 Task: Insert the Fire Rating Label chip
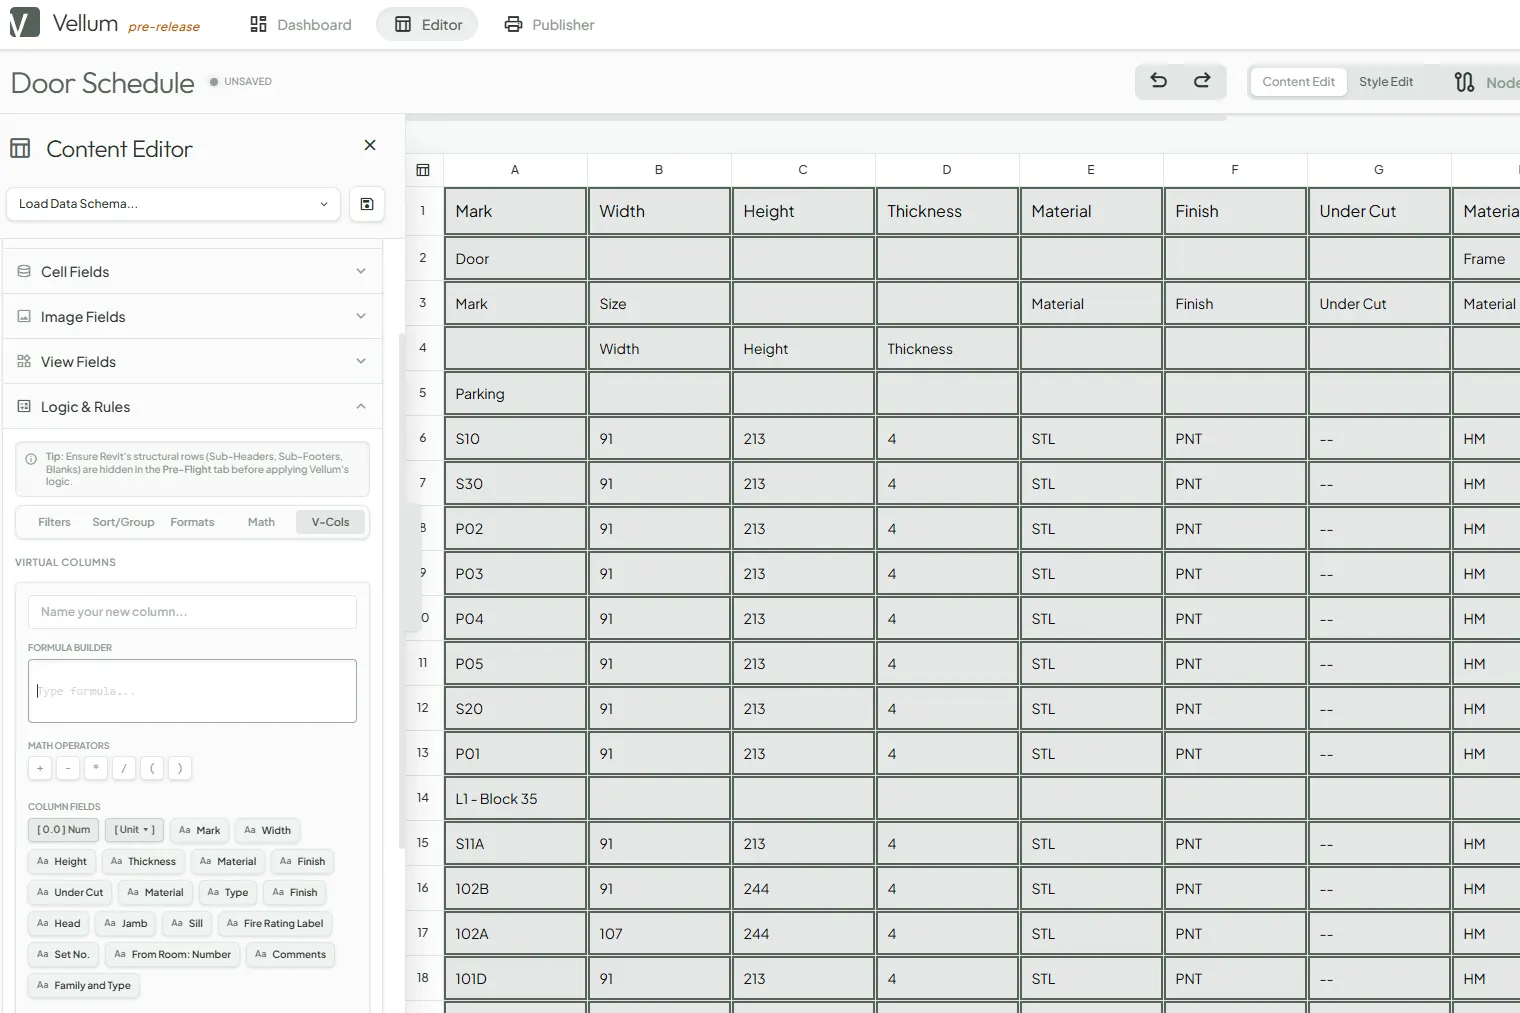(275, 923)
